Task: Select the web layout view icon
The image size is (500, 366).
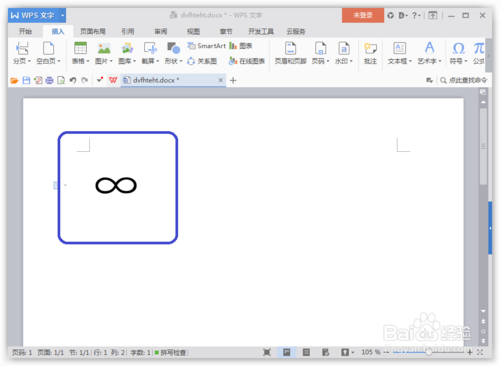Action: pyautogui.click(x=326, y=352)
